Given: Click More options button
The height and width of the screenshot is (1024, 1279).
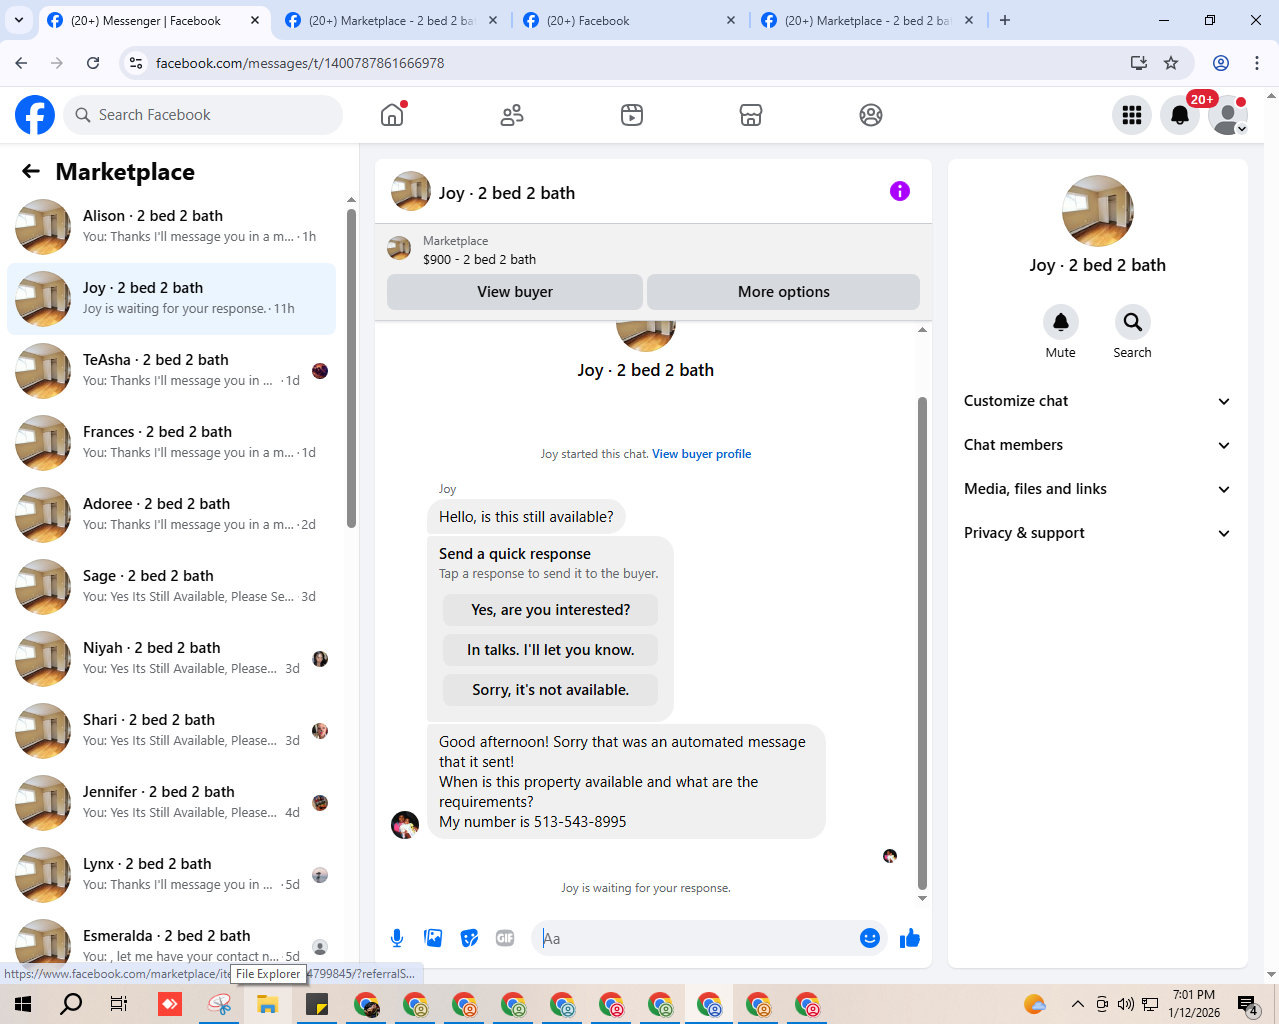Looking at the screenshot, I should click(x=784, y=292).
